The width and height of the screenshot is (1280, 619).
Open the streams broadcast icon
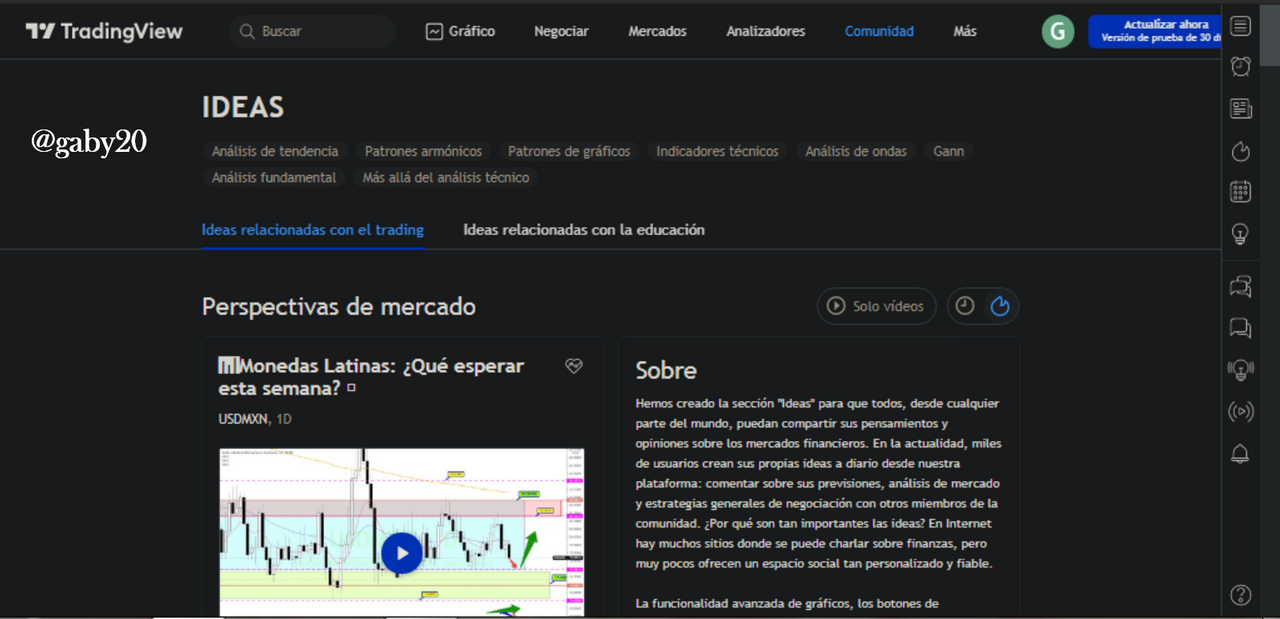[1241, 412]
